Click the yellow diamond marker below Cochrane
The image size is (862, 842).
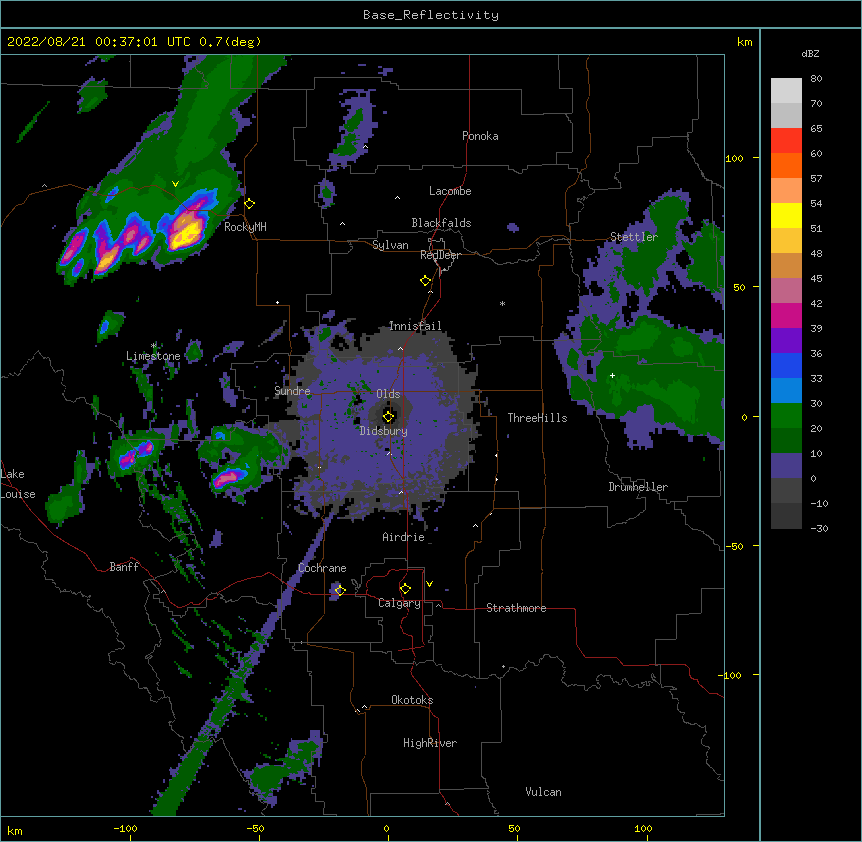click(340, 590)
